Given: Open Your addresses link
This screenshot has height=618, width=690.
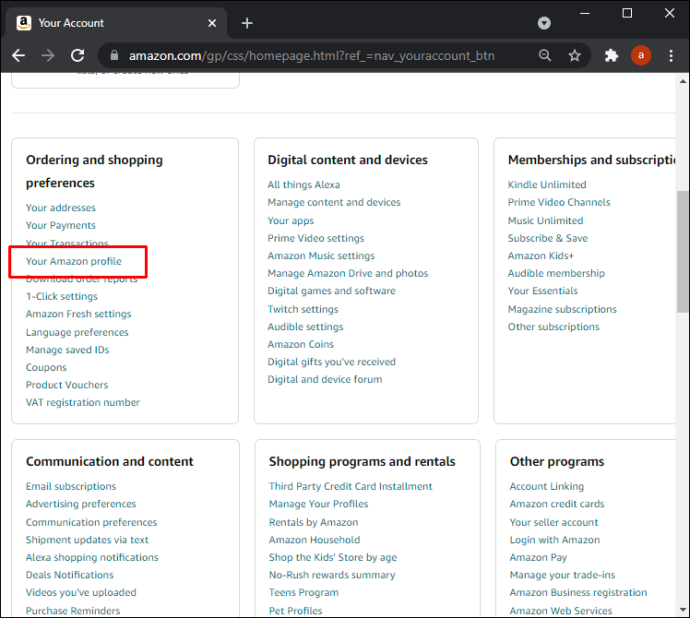Looking at the screenshot, I should click(x=61, y=208).
